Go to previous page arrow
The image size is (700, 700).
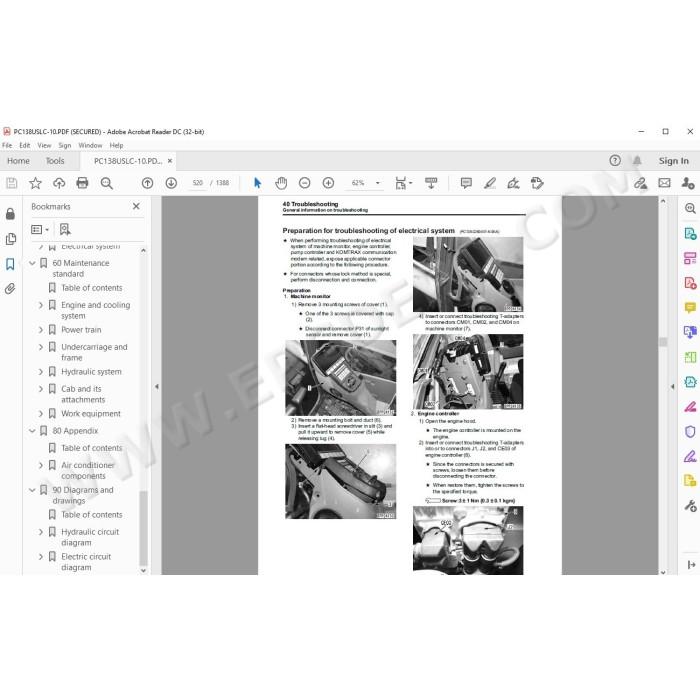(147, 183)
